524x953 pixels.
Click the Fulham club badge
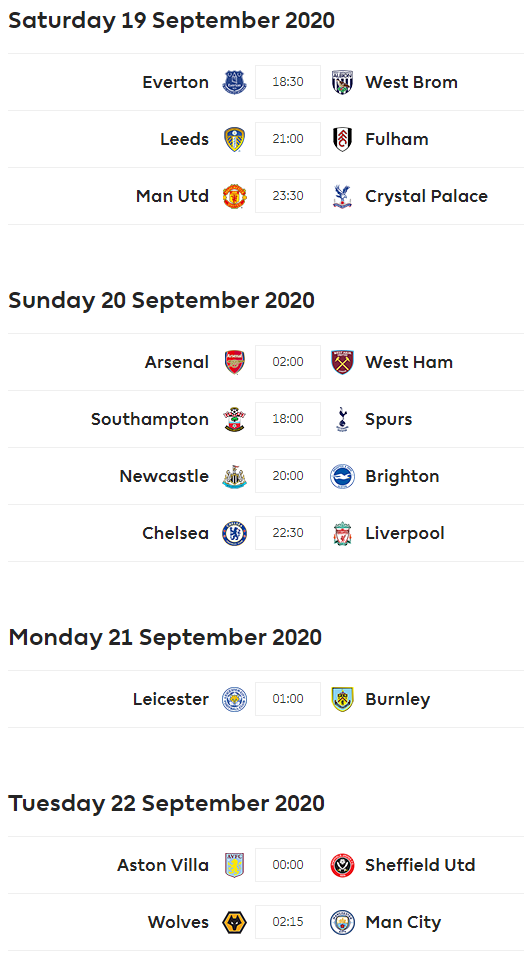(x=342, y=139)
